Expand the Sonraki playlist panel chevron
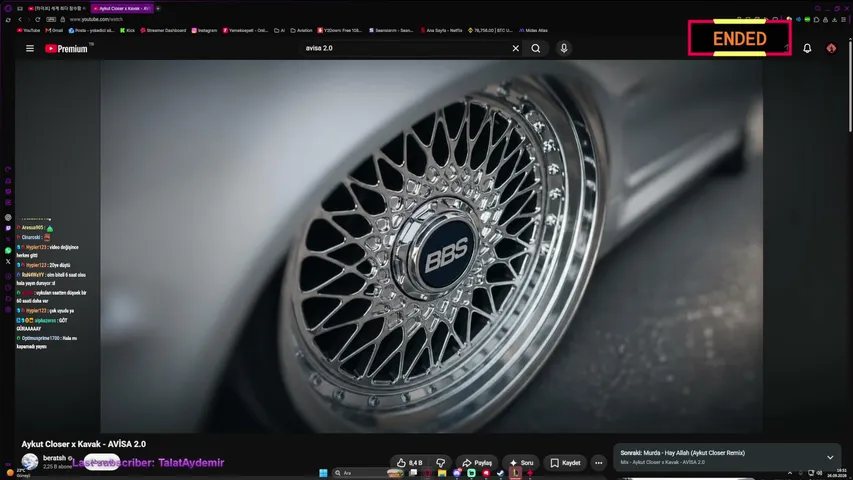The height and width of the screenshot is (480, 853). 830,457
